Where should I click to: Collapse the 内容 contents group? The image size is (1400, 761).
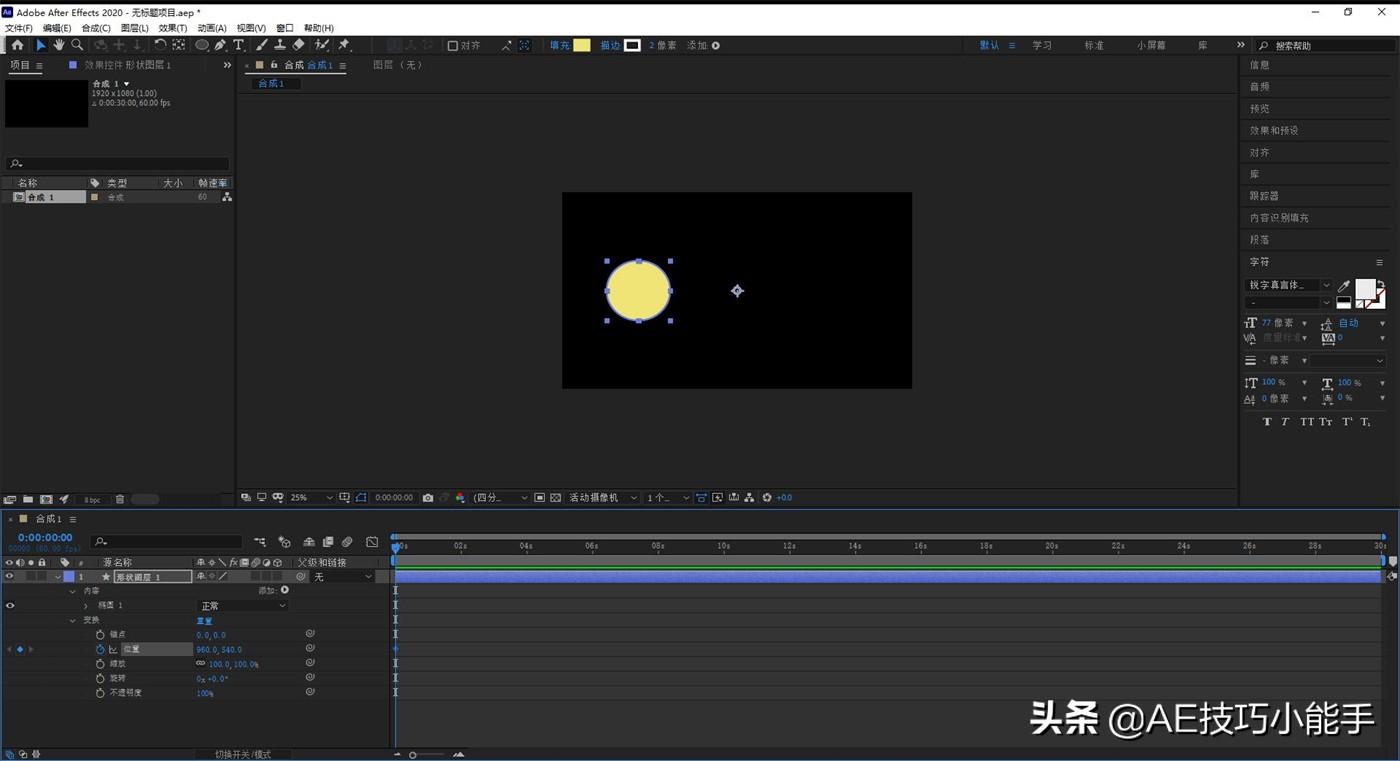[73, 591]
